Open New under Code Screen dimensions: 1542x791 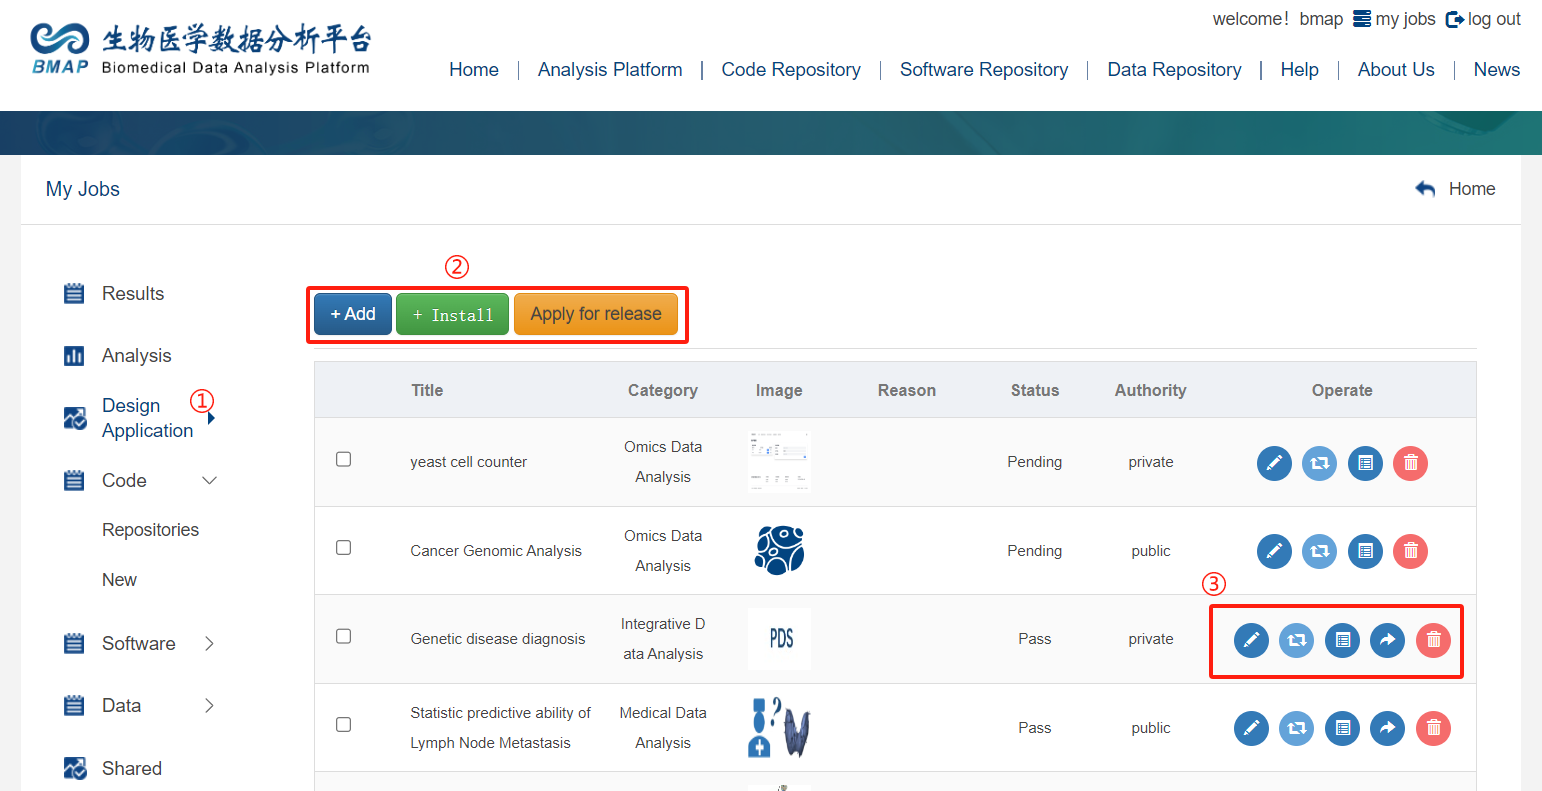coord(119,580)
